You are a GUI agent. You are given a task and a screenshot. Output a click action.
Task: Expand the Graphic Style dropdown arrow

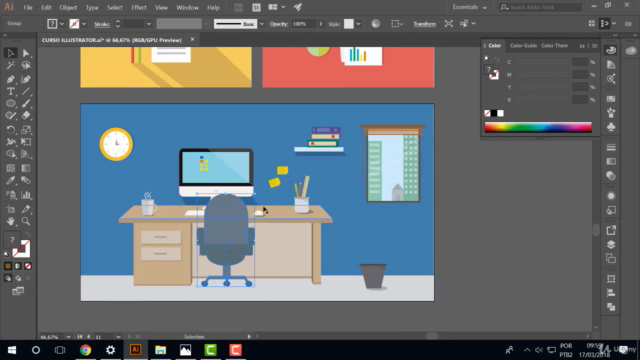point(358,24)
